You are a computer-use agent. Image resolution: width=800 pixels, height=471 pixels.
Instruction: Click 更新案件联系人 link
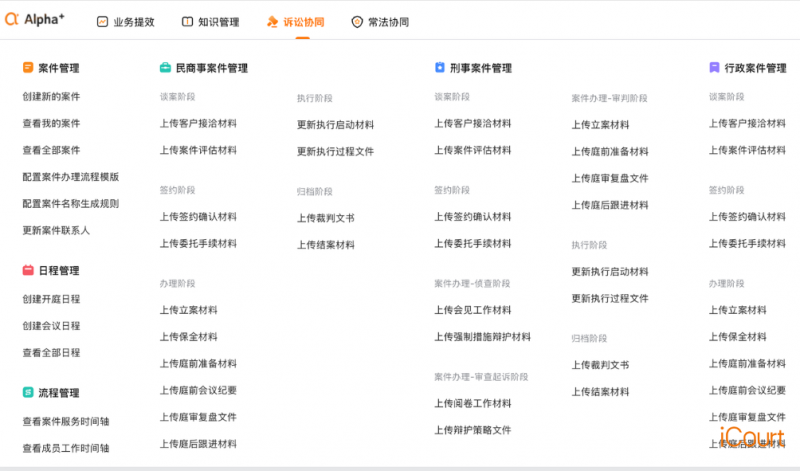point(56,230)
